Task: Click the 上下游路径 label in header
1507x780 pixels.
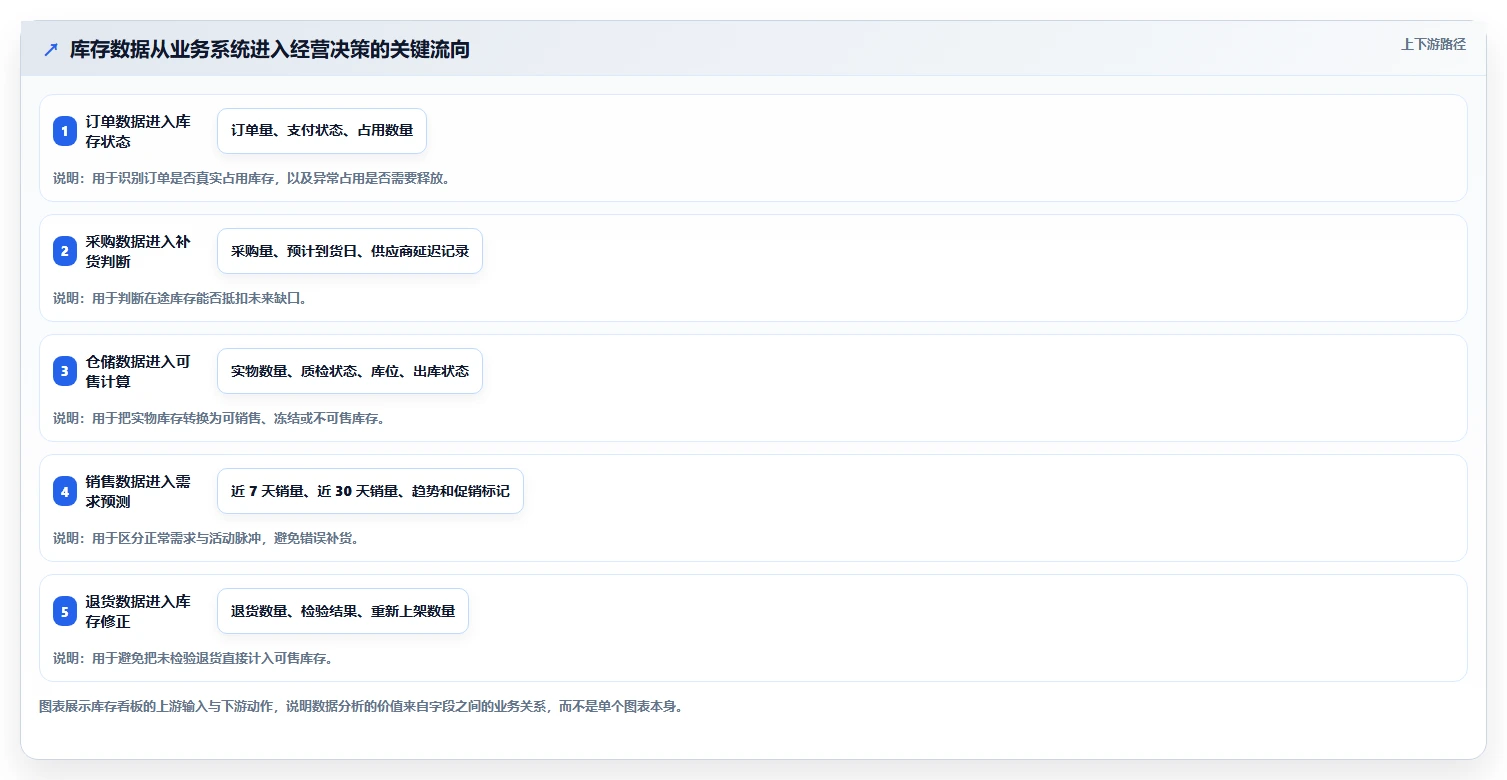Action: tap(1433, 44)
